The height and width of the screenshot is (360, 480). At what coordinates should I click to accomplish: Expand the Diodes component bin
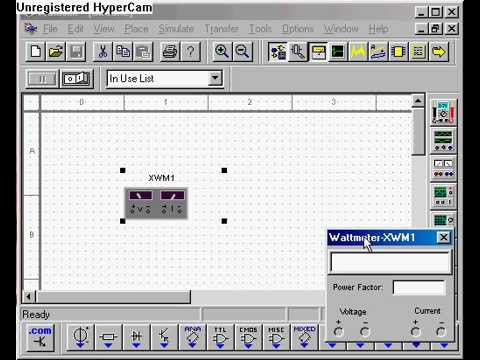tap(136, 337)
